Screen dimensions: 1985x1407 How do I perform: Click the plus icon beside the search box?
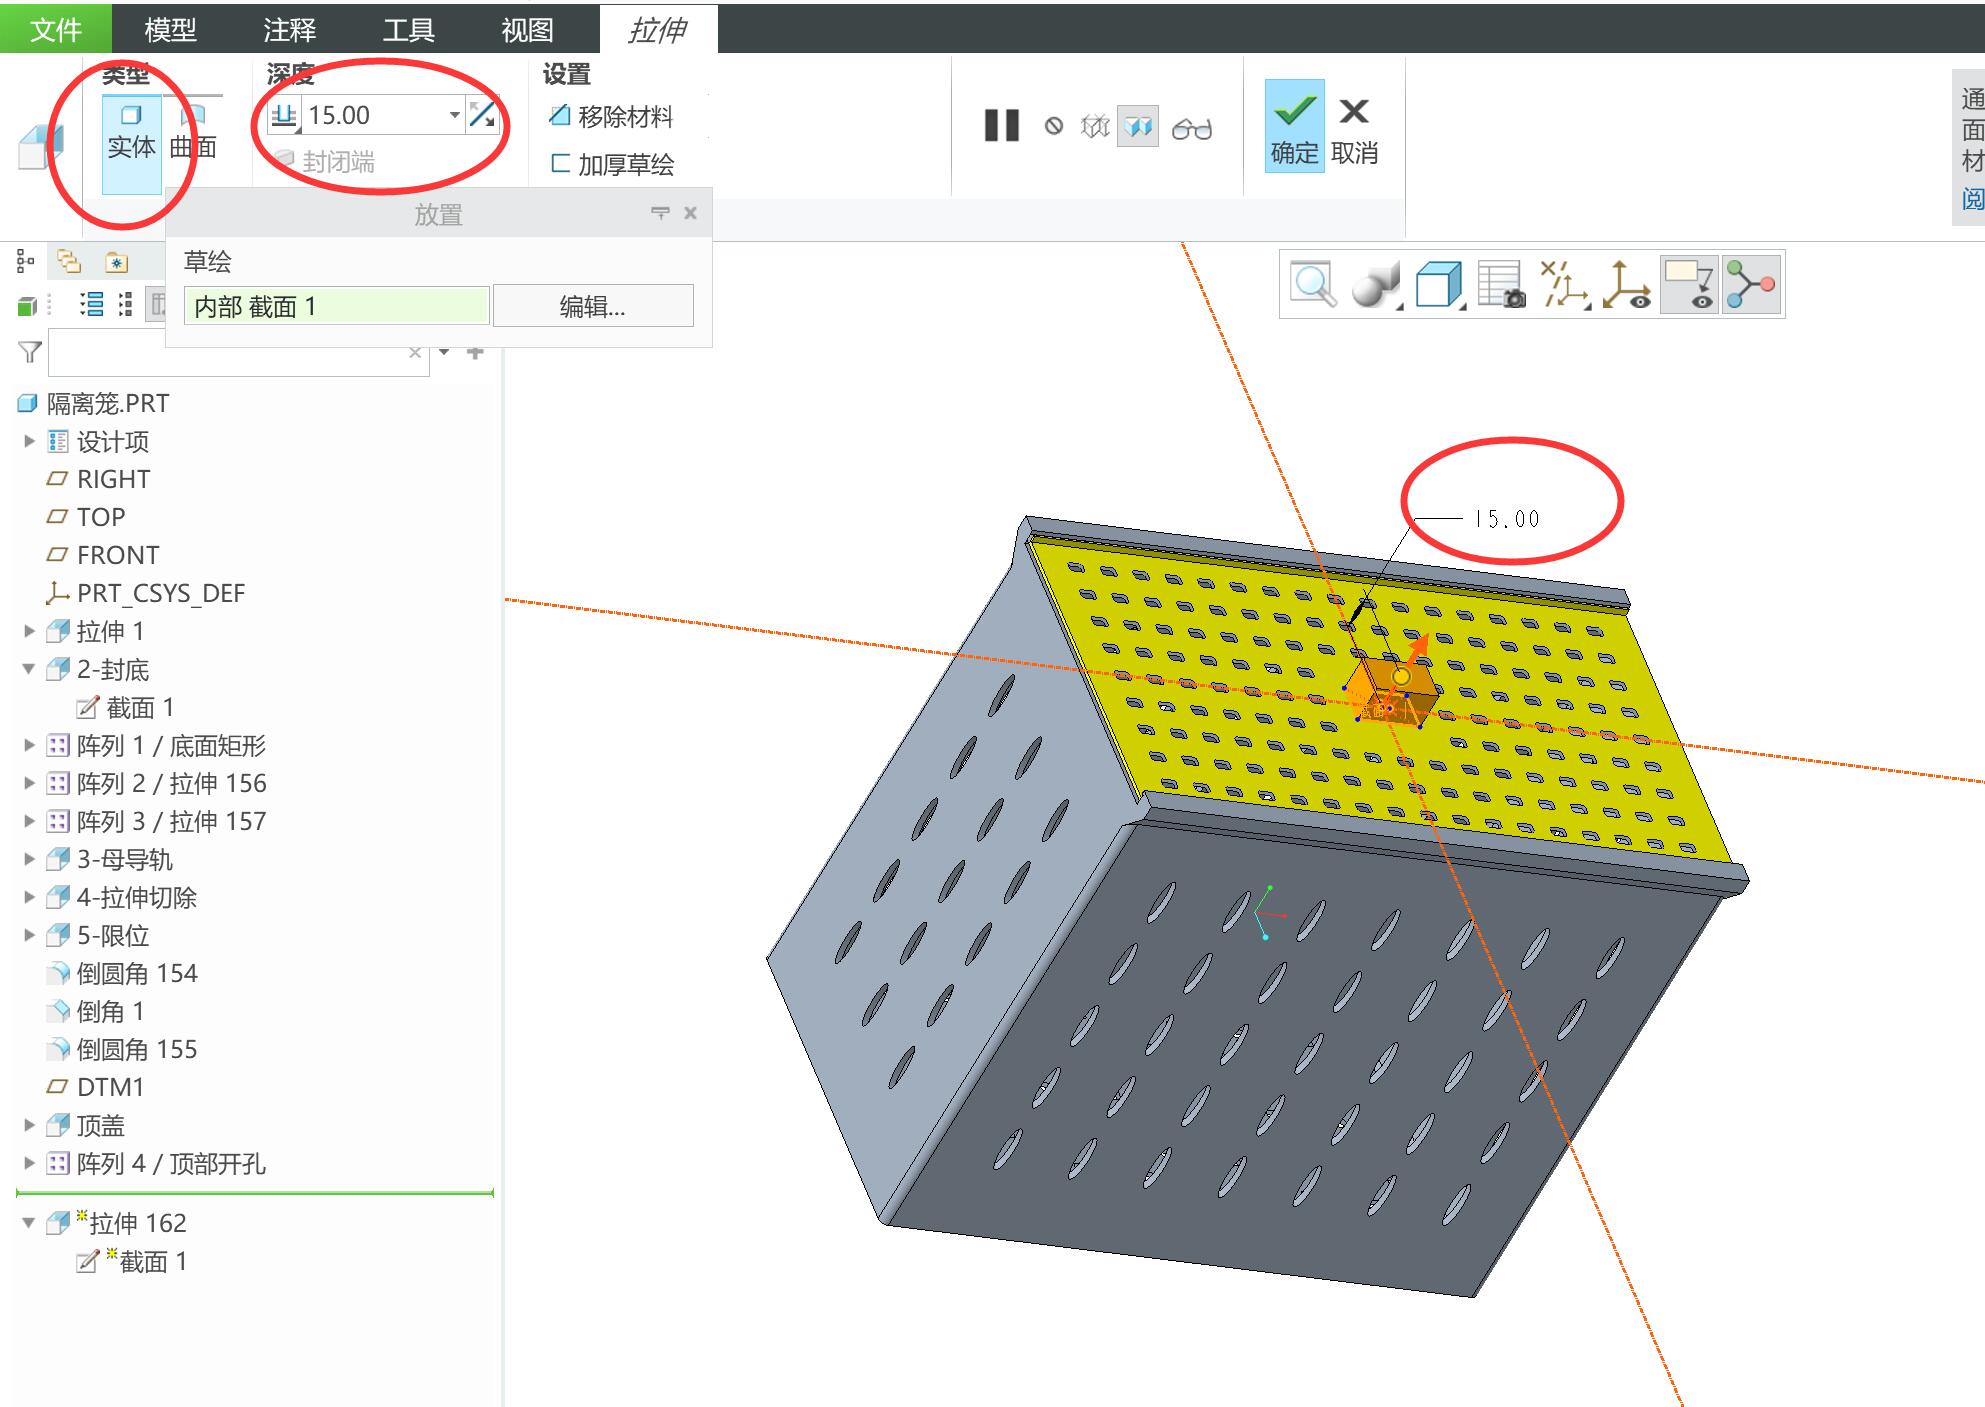[475, 352]
